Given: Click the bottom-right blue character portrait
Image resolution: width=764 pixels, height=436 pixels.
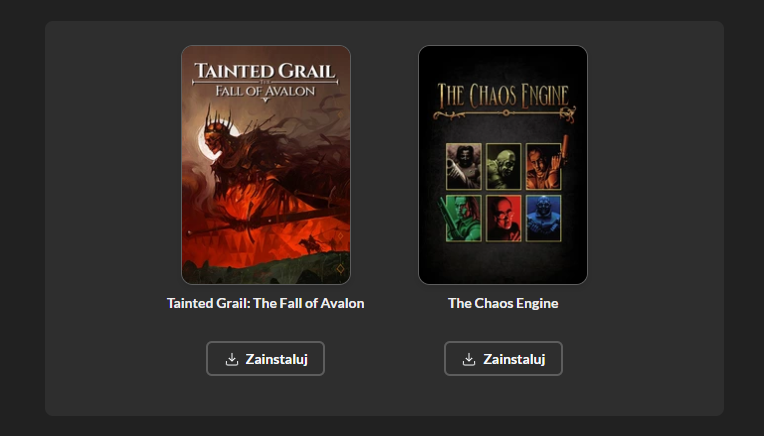Looking at the screenshot, I should coord(544,218).
